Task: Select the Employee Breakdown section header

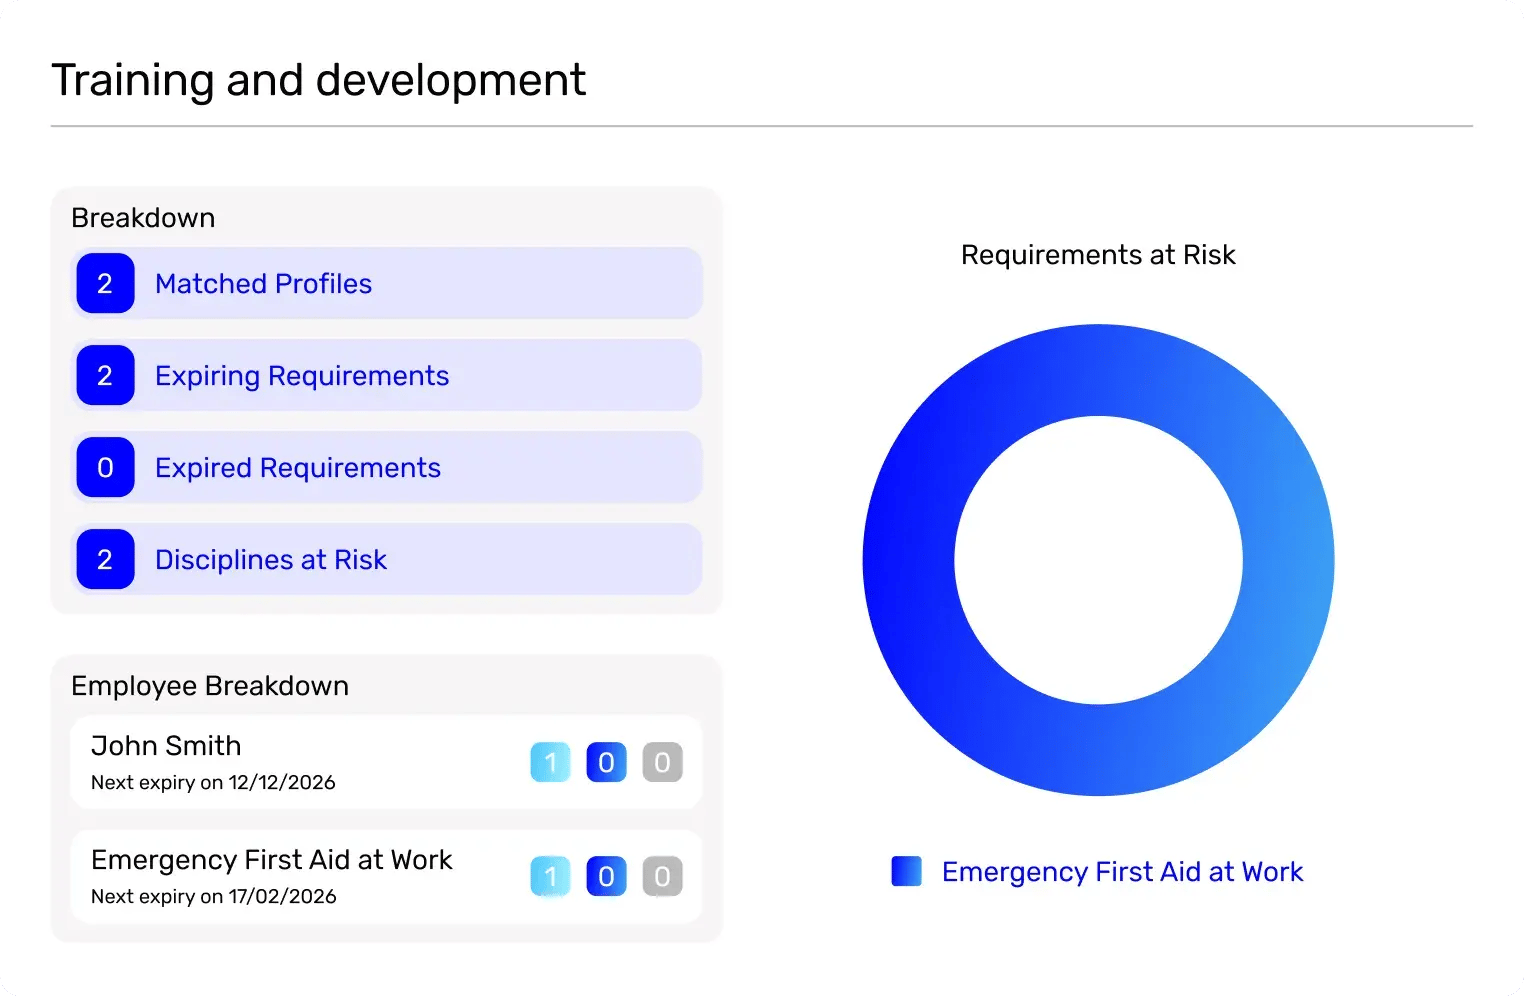Action: pos(209,685)
